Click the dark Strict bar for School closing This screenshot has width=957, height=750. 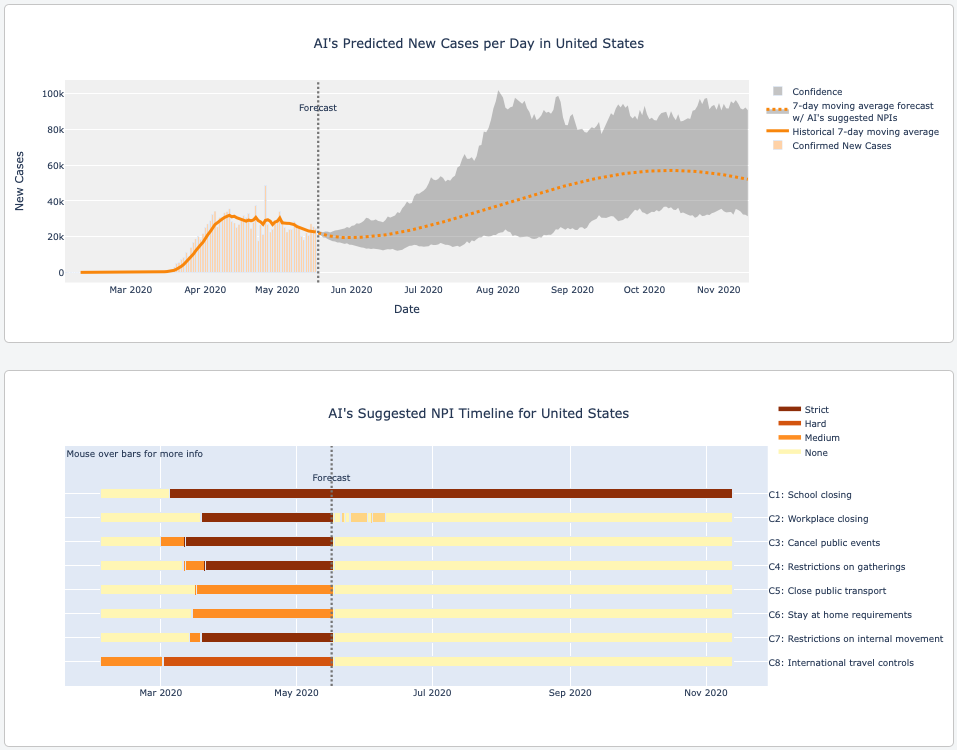450,494
